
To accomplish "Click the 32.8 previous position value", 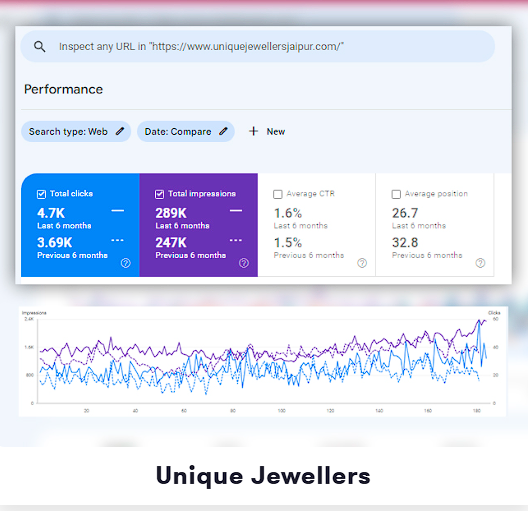I will tap(405, 242).
